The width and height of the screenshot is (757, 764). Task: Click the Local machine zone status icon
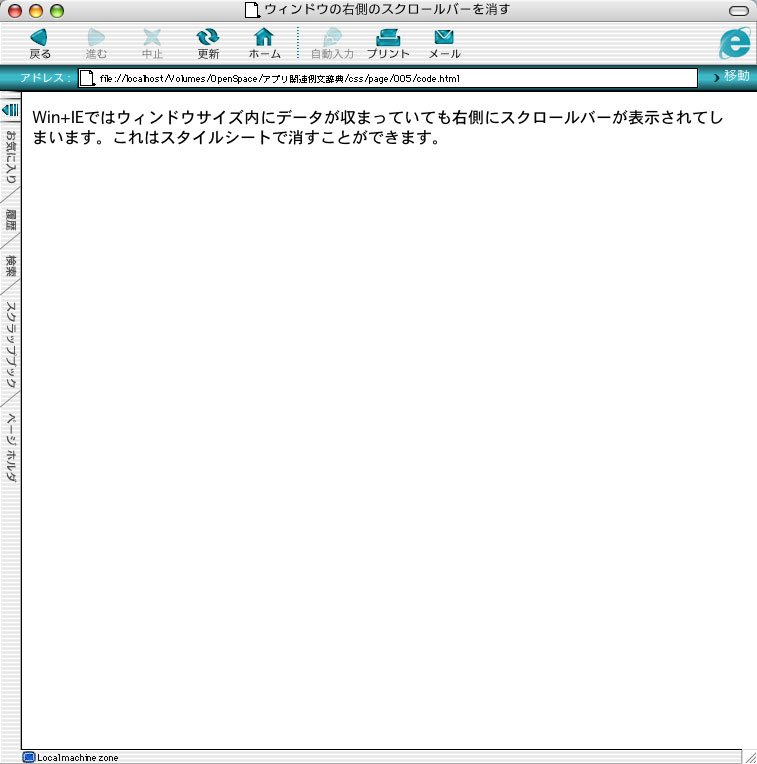pyautogui.click(x=29, y=757)
